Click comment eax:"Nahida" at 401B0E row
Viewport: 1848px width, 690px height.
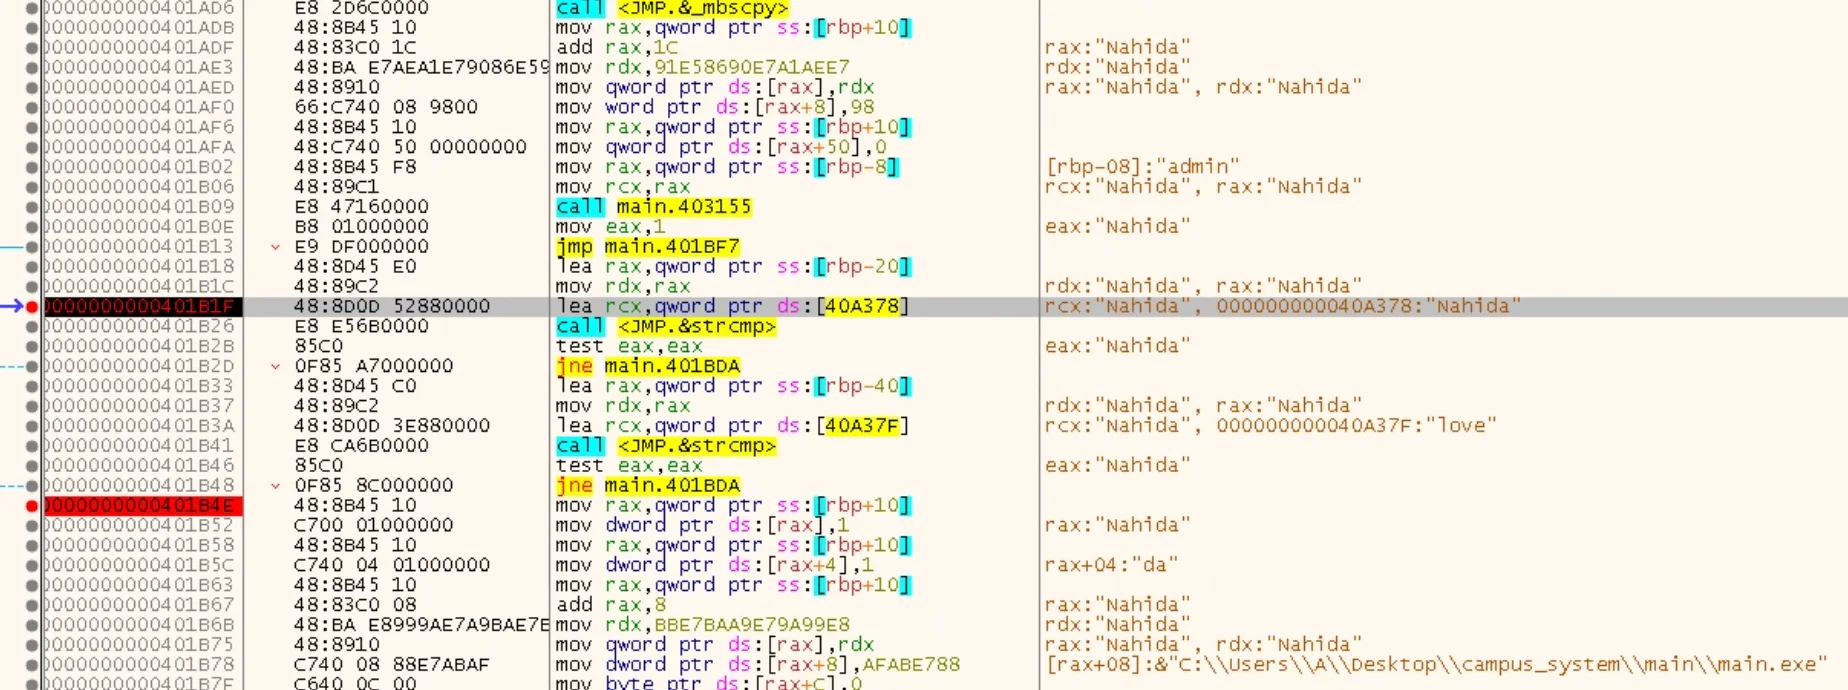tap(1118, 227)
